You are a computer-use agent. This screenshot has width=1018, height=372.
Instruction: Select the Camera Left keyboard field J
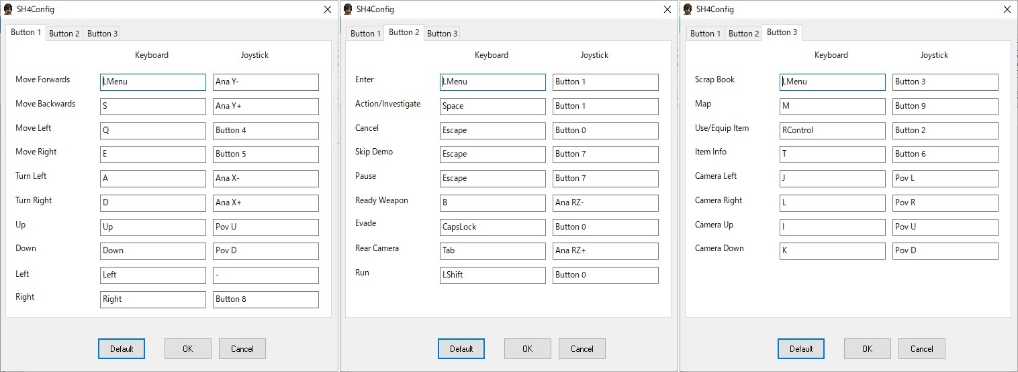click(833, 179)
